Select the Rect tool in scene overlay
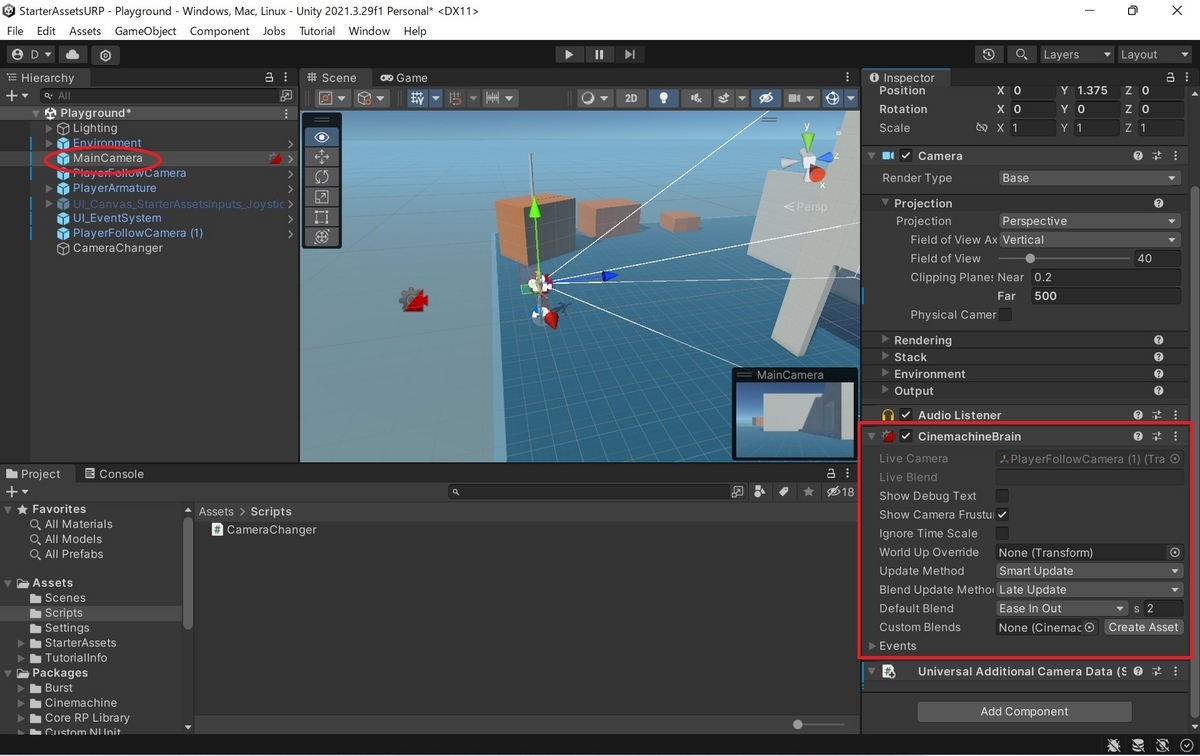 coord(321,217)
